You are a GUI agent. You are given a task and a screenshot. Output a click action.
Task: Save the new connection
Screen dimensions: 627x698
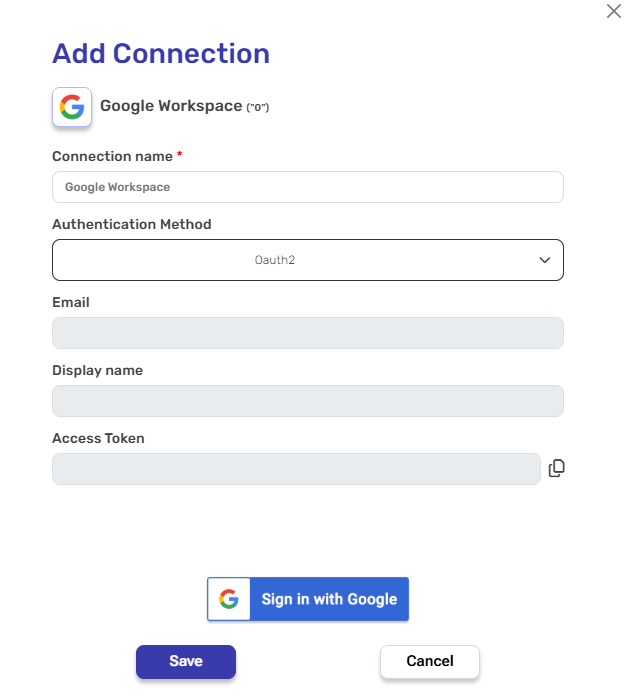coord(186,661)
